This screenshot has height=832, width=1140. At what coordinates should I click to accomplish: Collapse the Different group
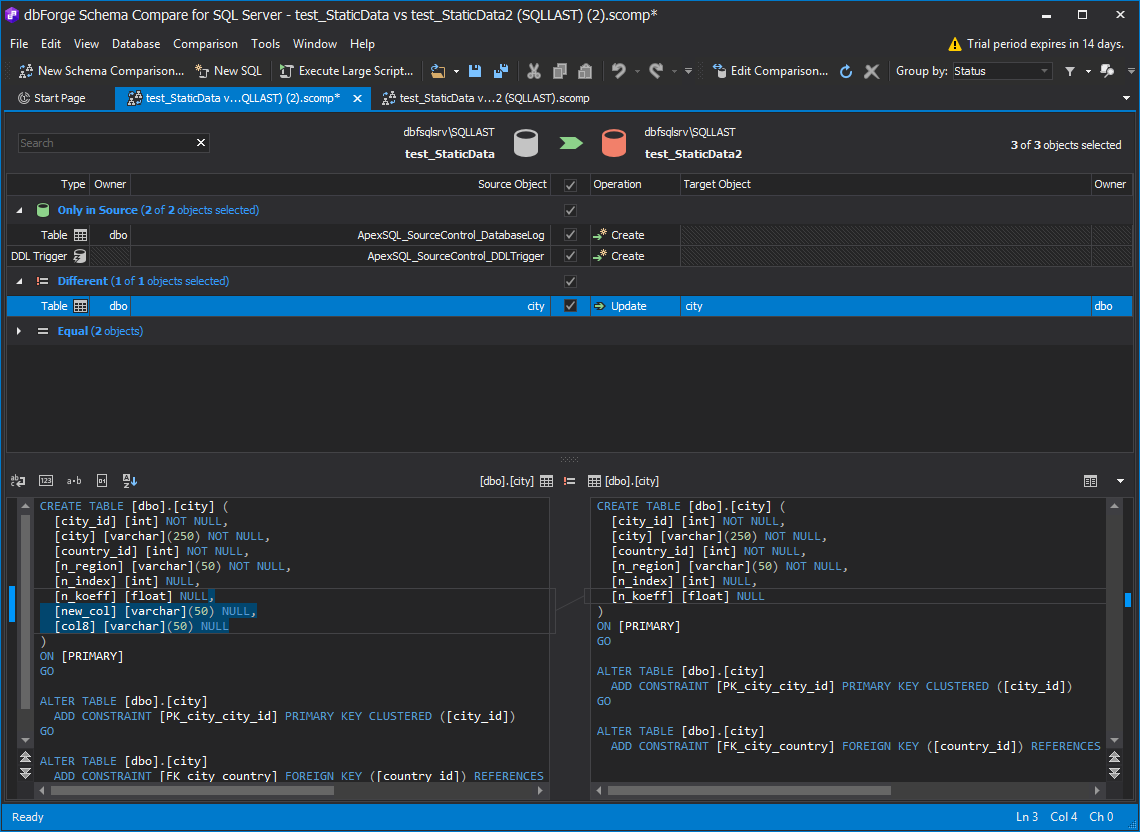coord(20,281)
